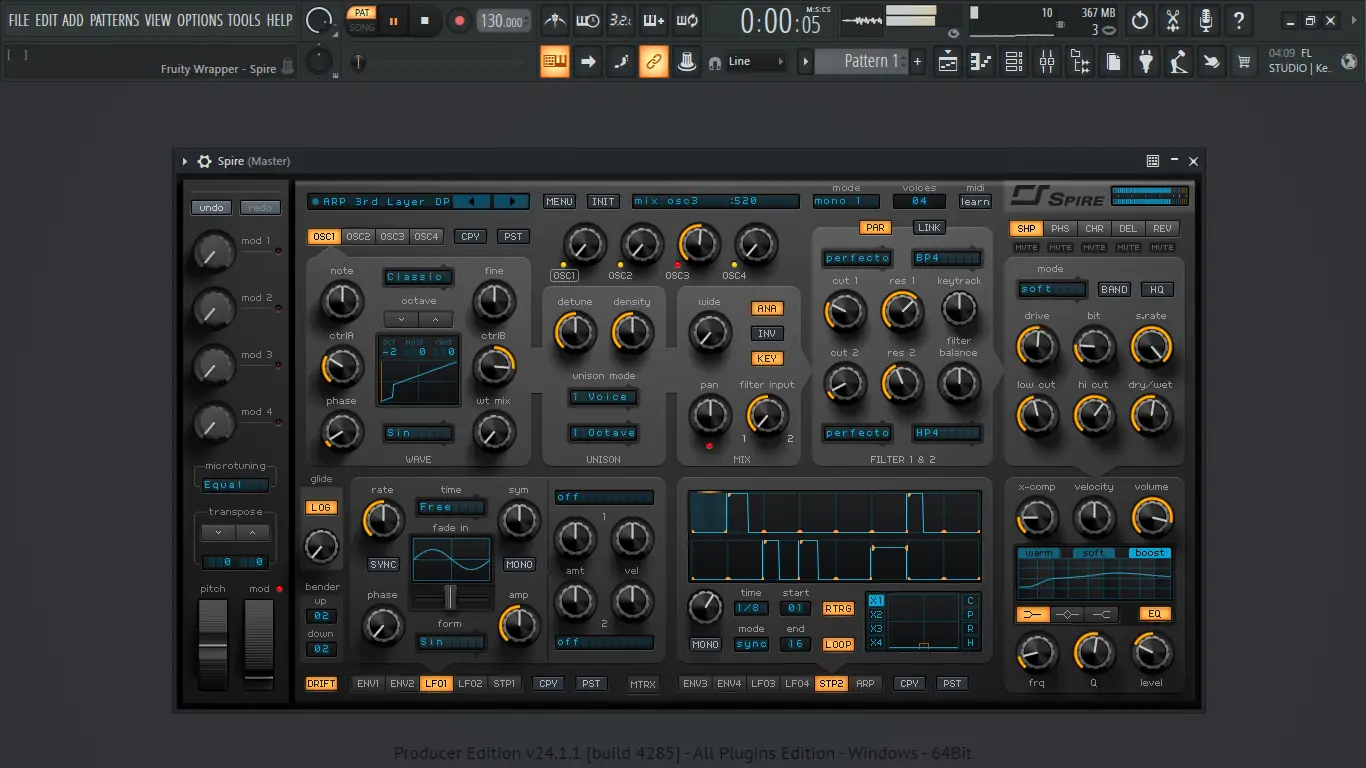Open the mixer view icon
1366x768 pixels.
point(1047,62)
